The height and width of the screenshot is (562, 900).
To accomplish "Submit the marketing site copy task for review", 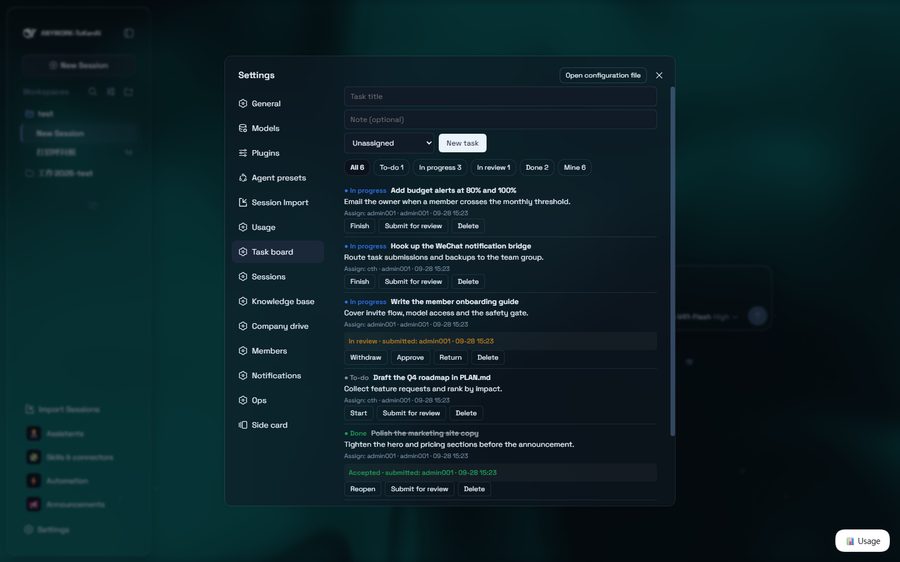I will pos(419,489).
